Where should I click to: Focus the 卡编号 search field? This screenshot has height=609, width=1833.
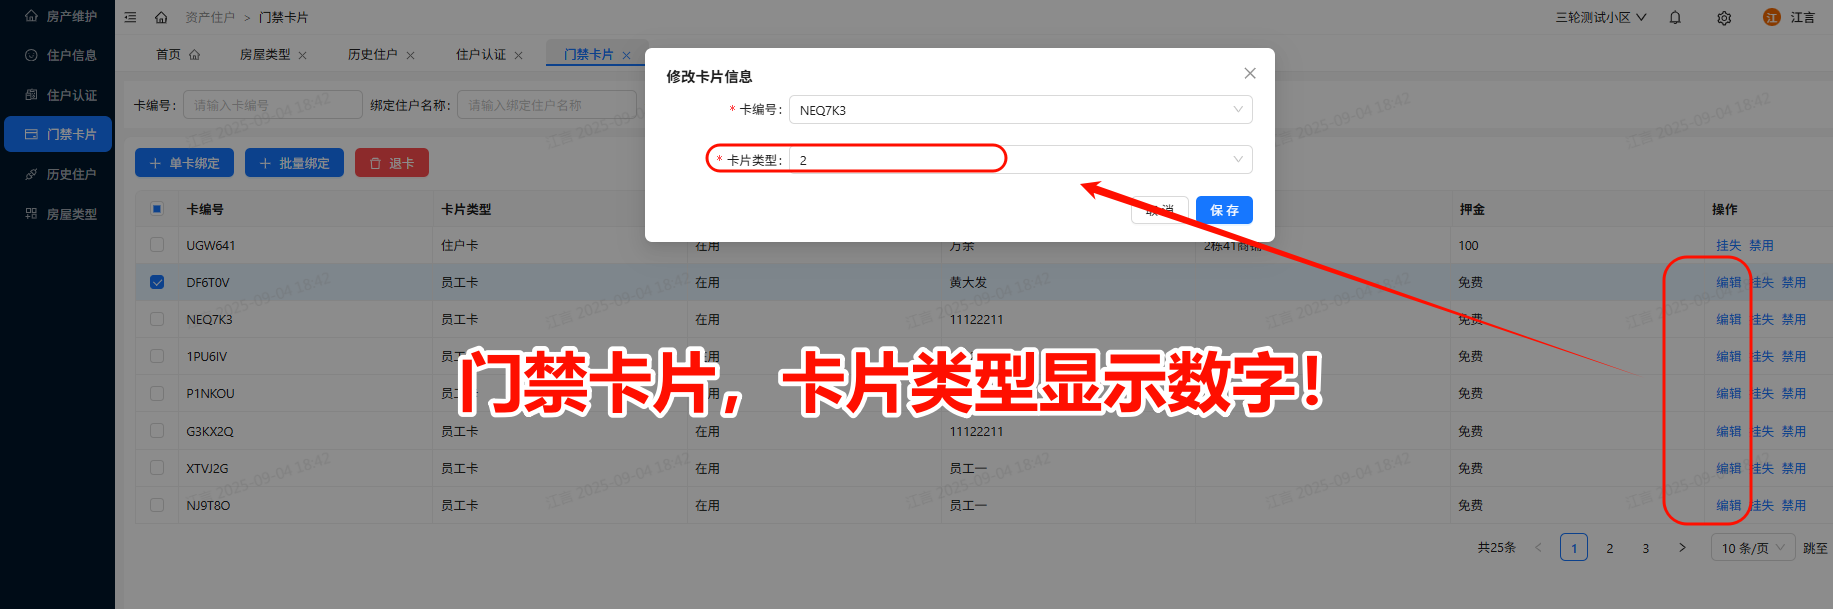pos(272,105)
